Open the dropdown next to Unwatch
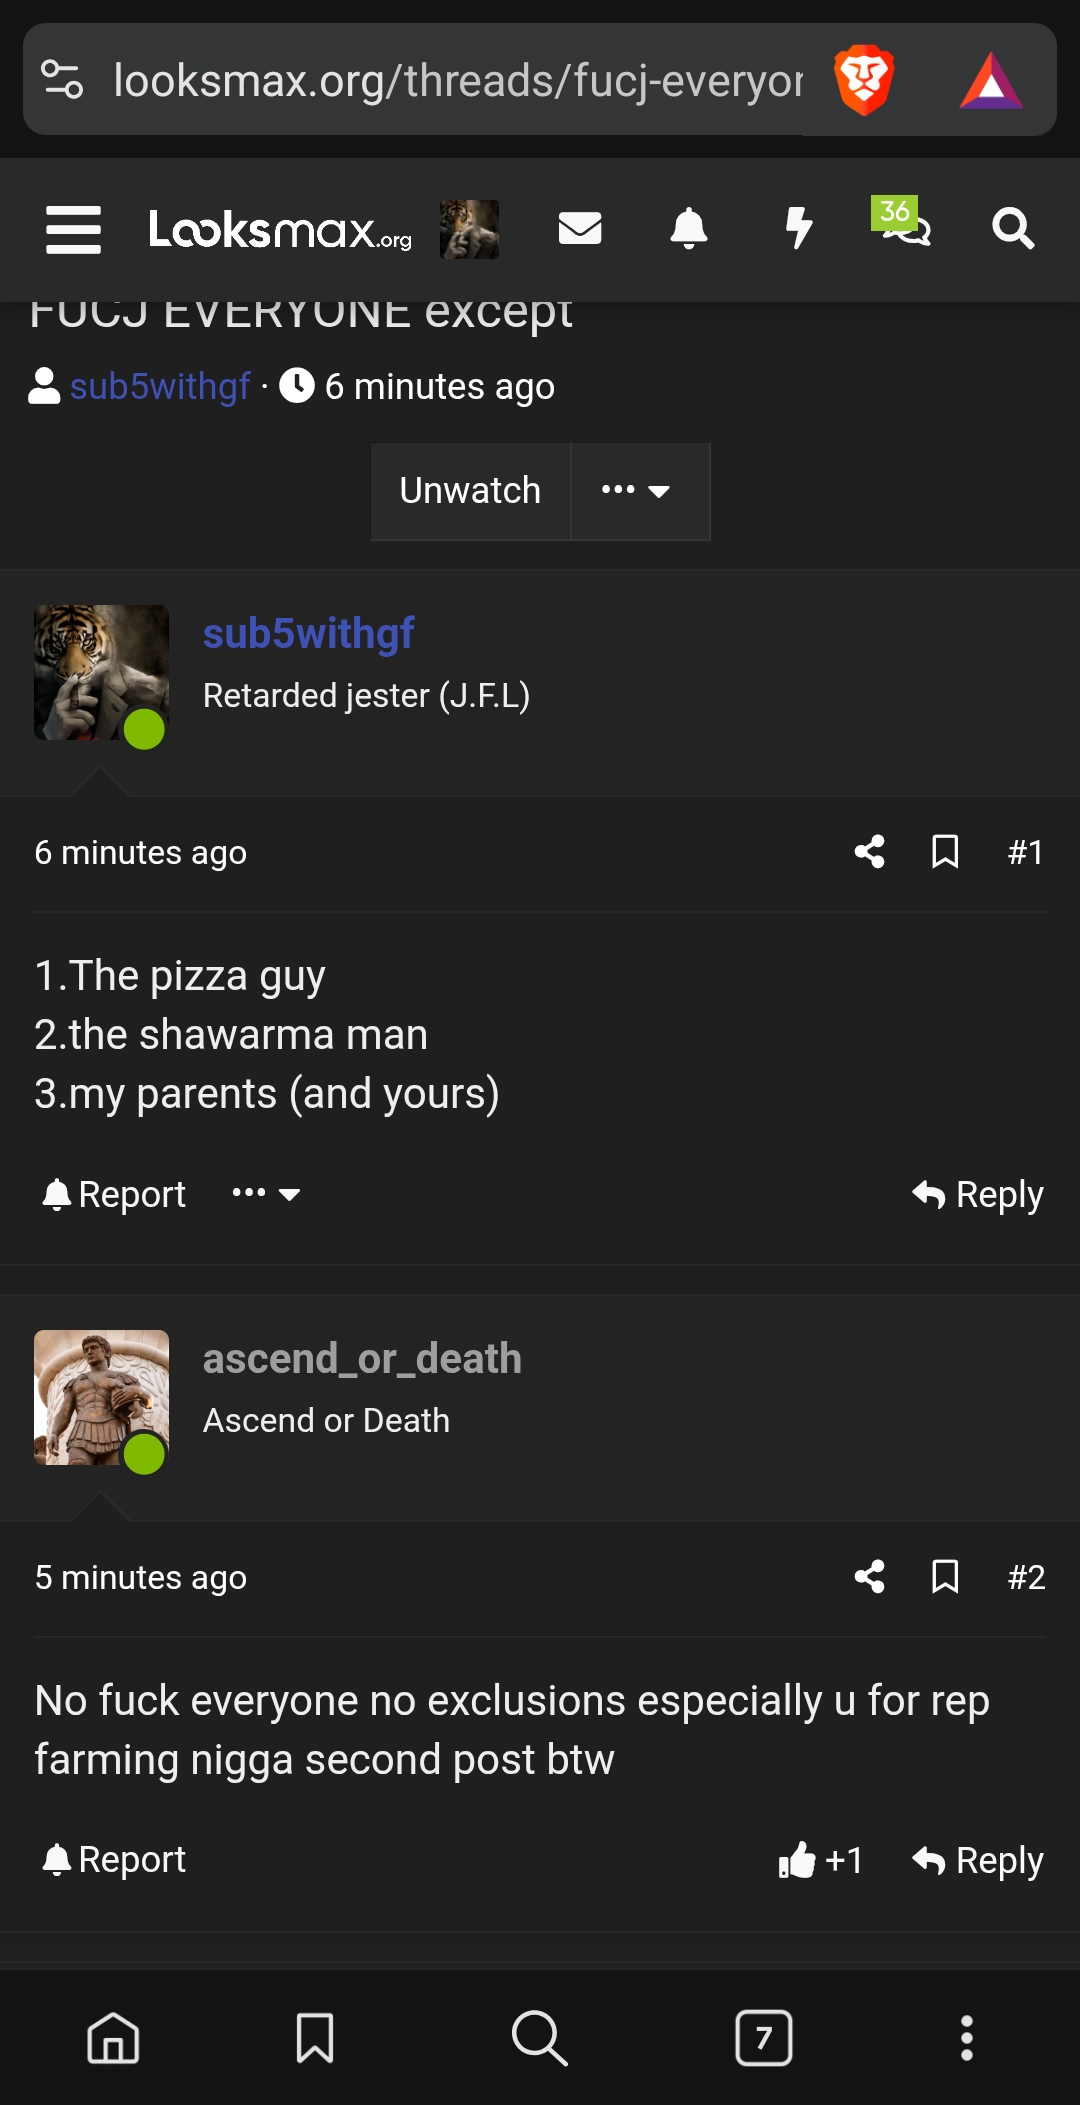This screenshot has width=1080, height=2105. (x=640, y=490)
